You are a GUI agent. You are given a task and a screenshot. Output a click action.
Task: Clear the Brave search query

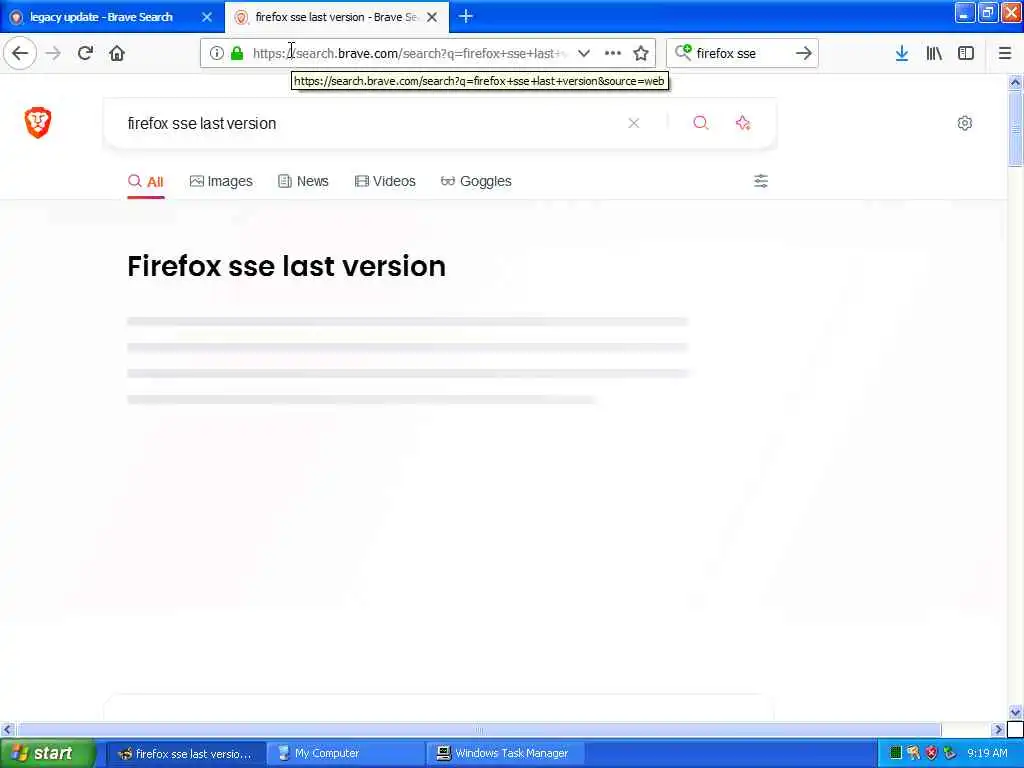633,123
